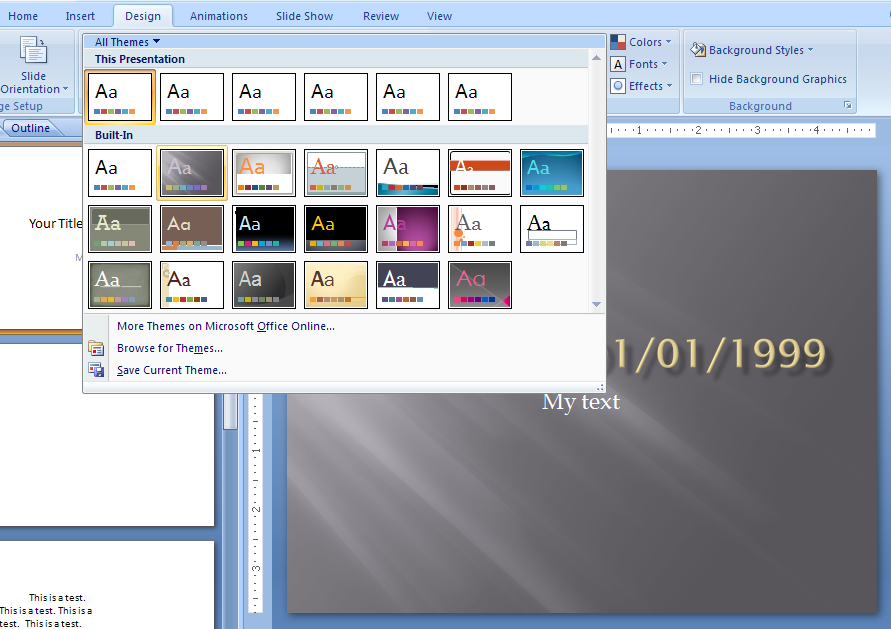Apply the cream yellow Solstice theme
Viewport: 891px width, 629px height.
(336, 285)
